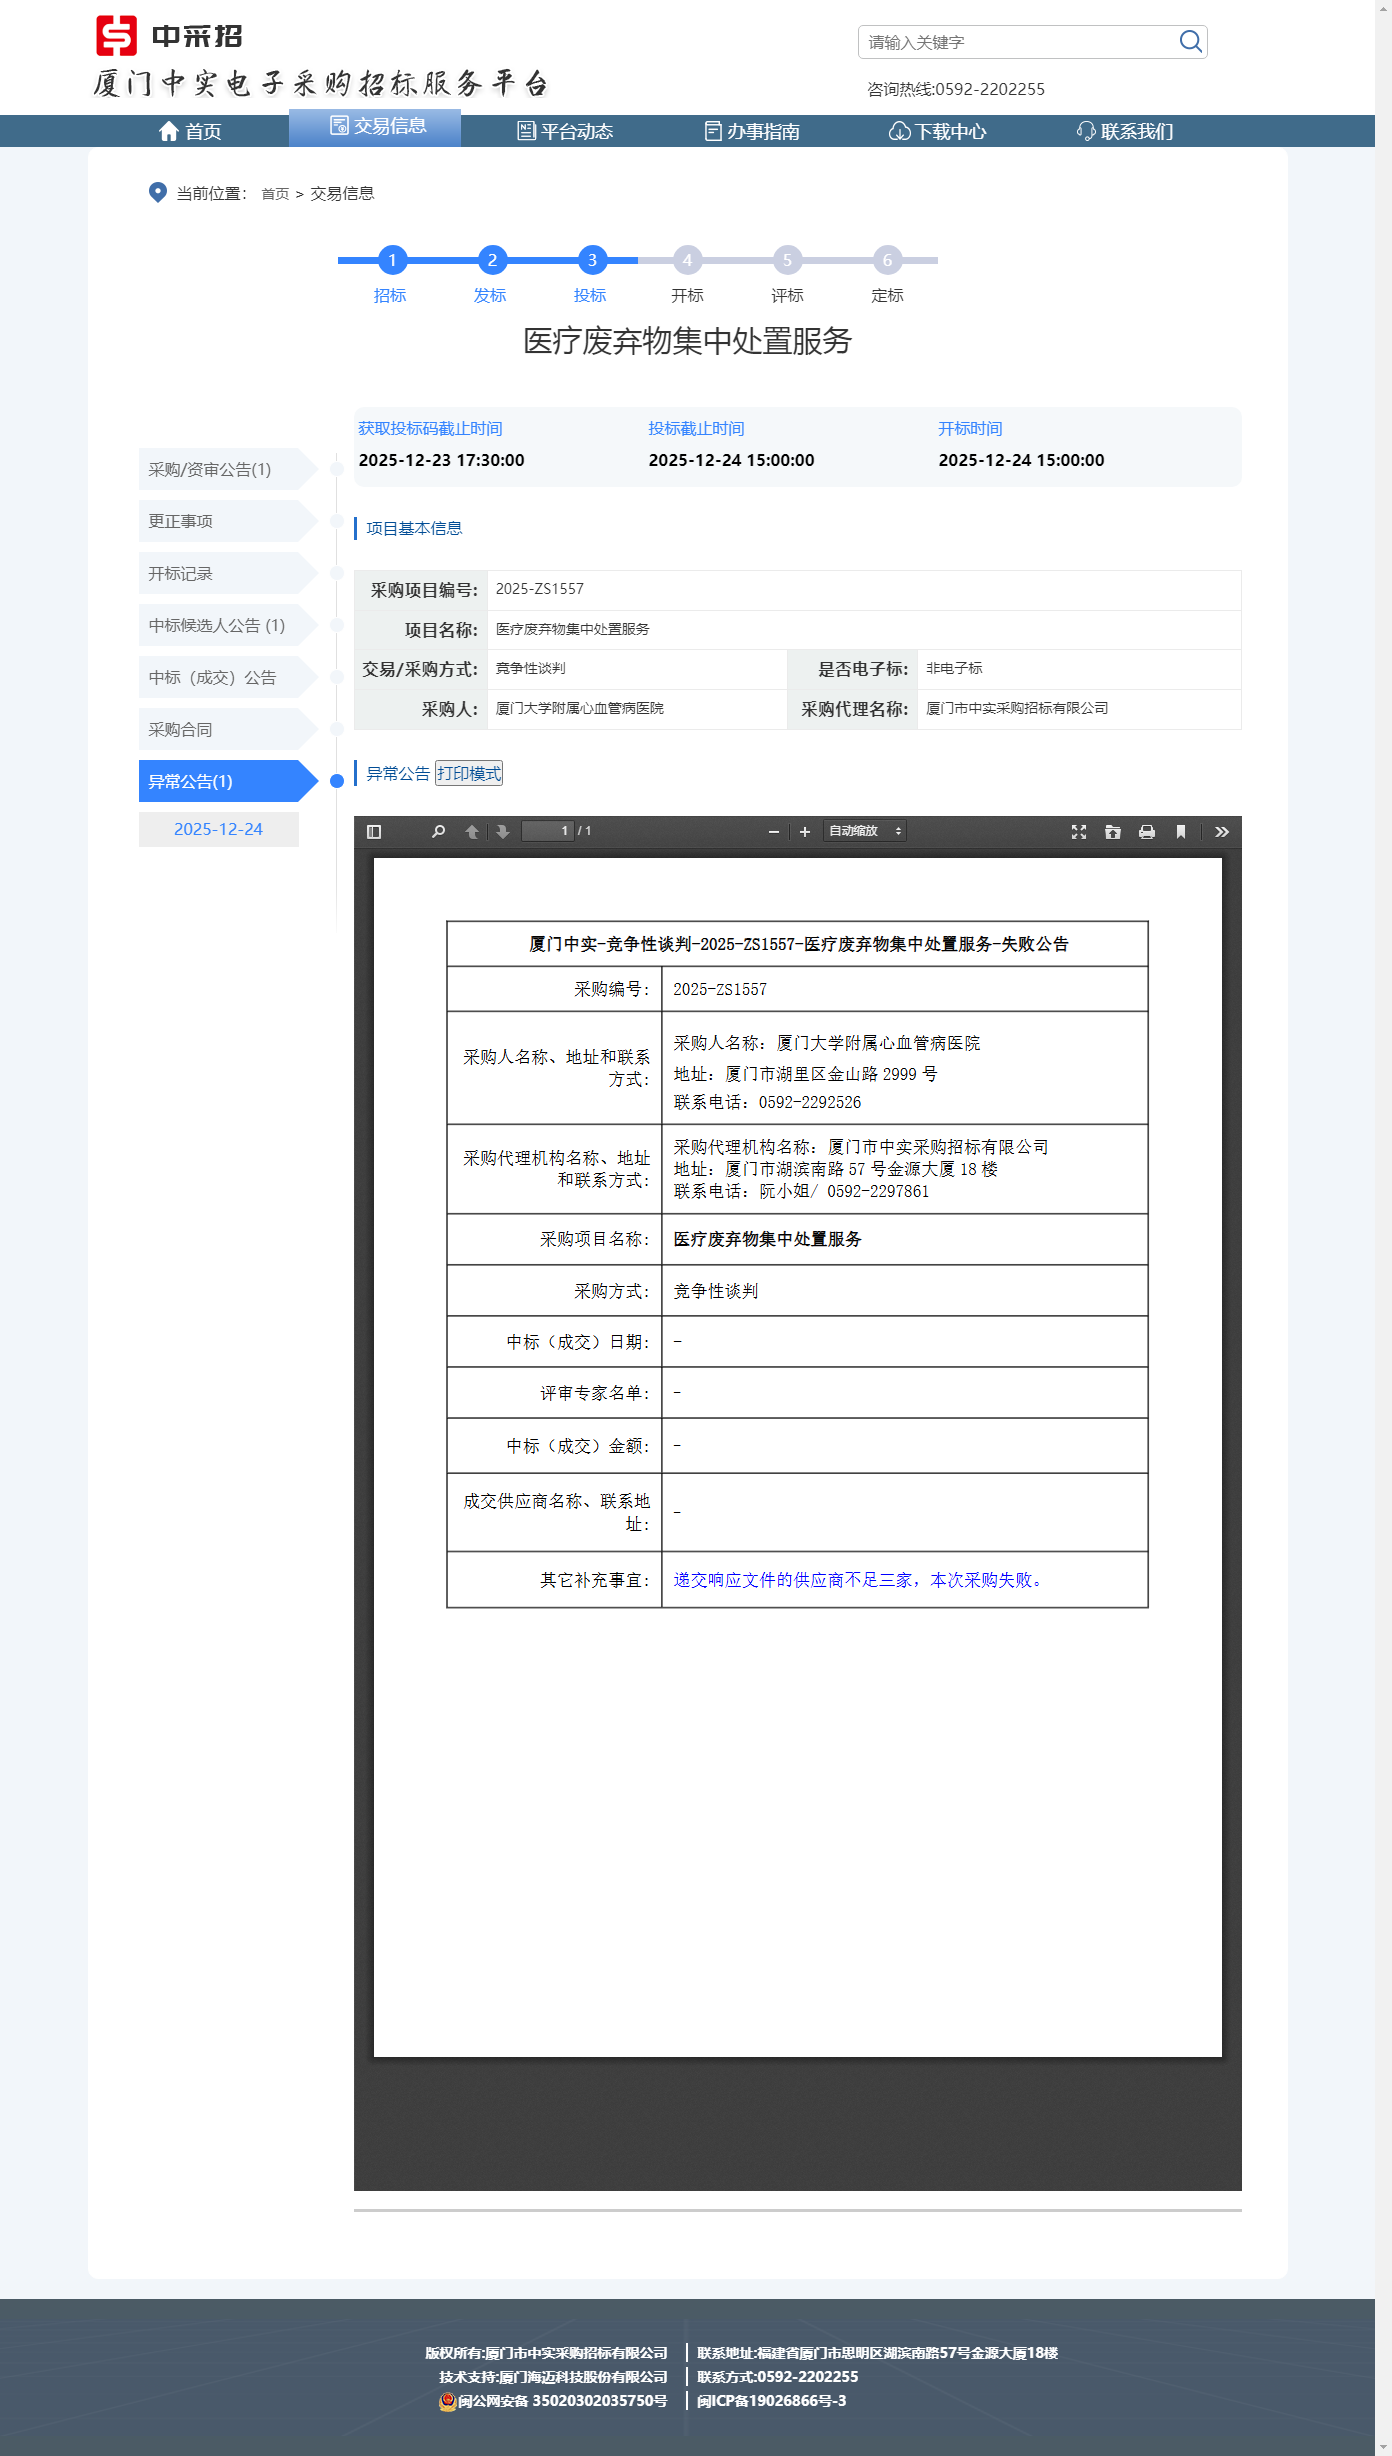The width and height of the screenshot is (1392, 2456).
Task: Click the hotline 咨询热线:0592-2202255 text
Action: [x=956, y=89]
